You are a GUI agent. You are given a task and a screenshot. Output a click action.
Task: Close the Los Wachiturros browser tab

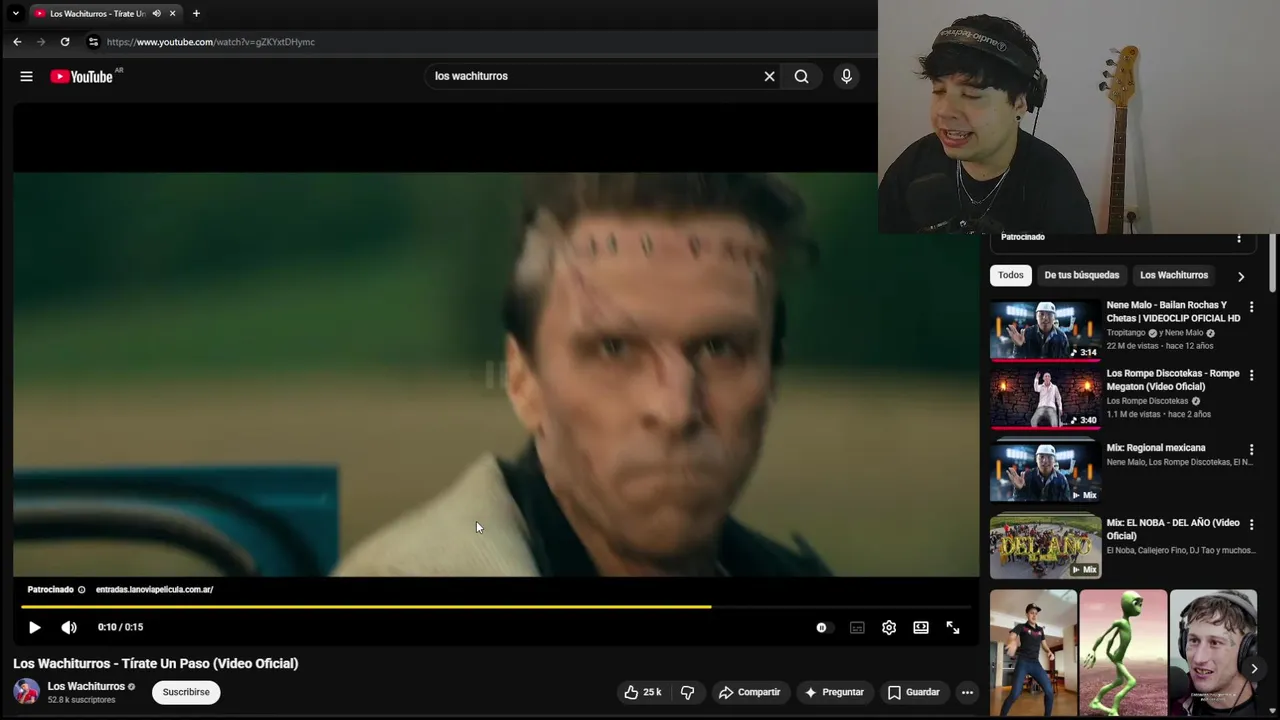click(172, 14)
